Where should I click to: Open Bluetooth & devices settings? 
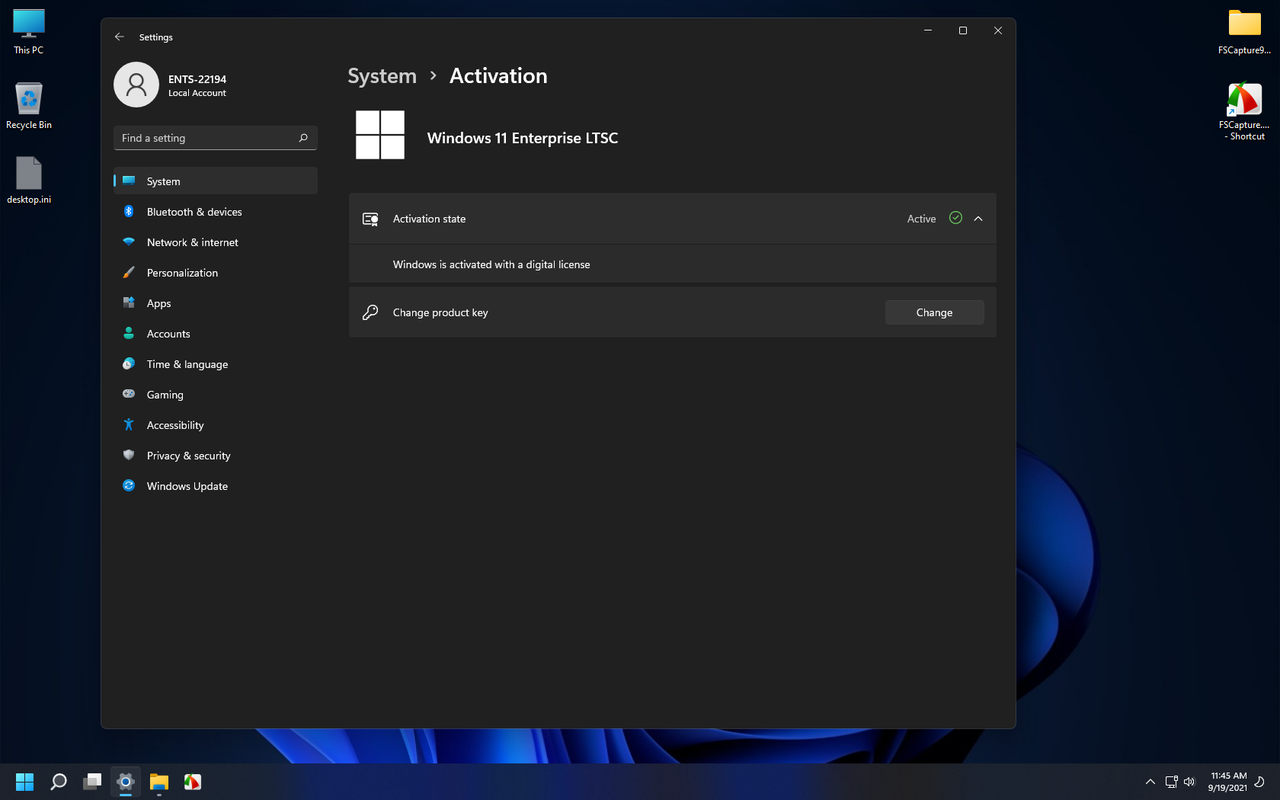pos(216,212)
